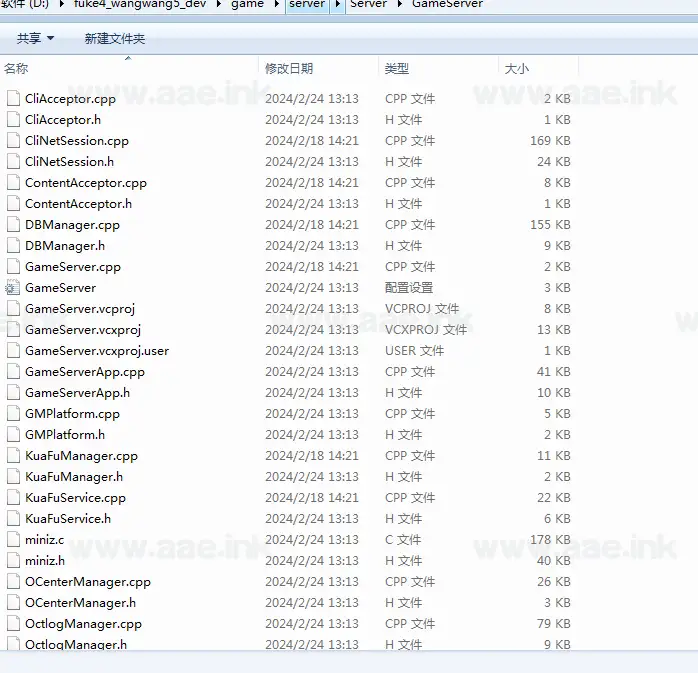Image resolution: width=698 pixels, height=673 pixels.
Task: Select file name CliNetSession.cpp
Action: point(77,141)
